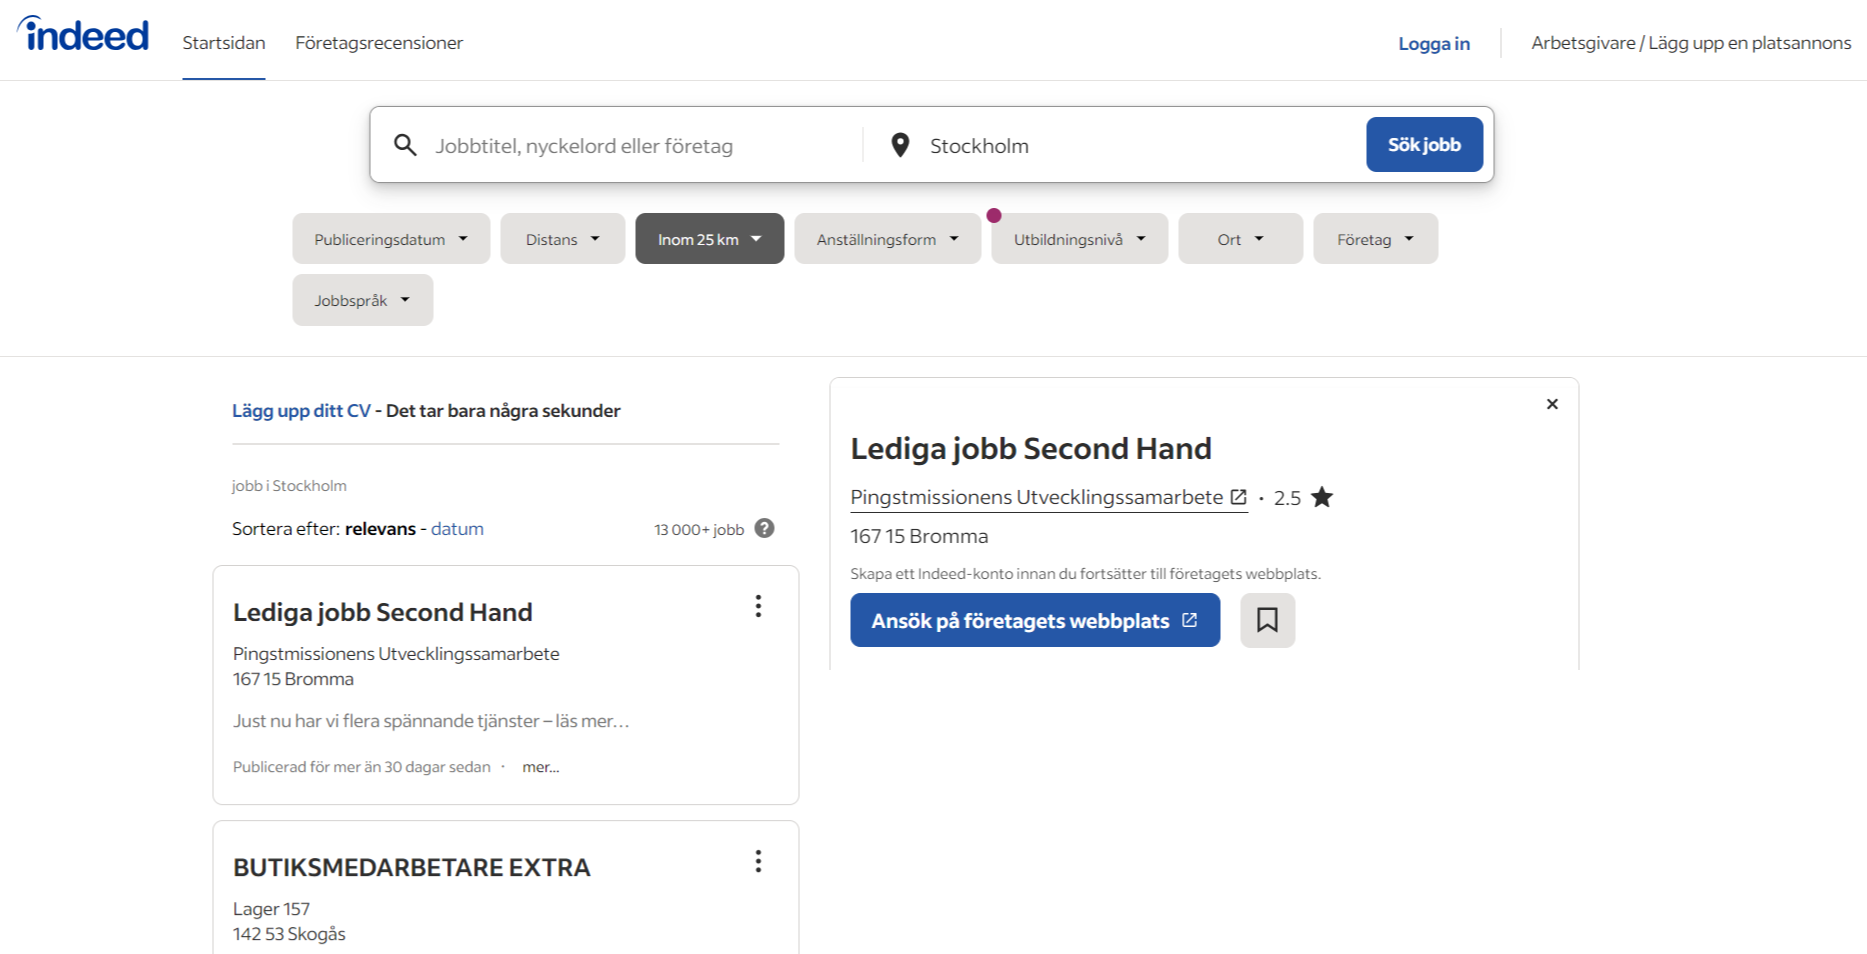Sort results by datum
The width and height of the screenshot is (1867, 954).
(457, 528)
